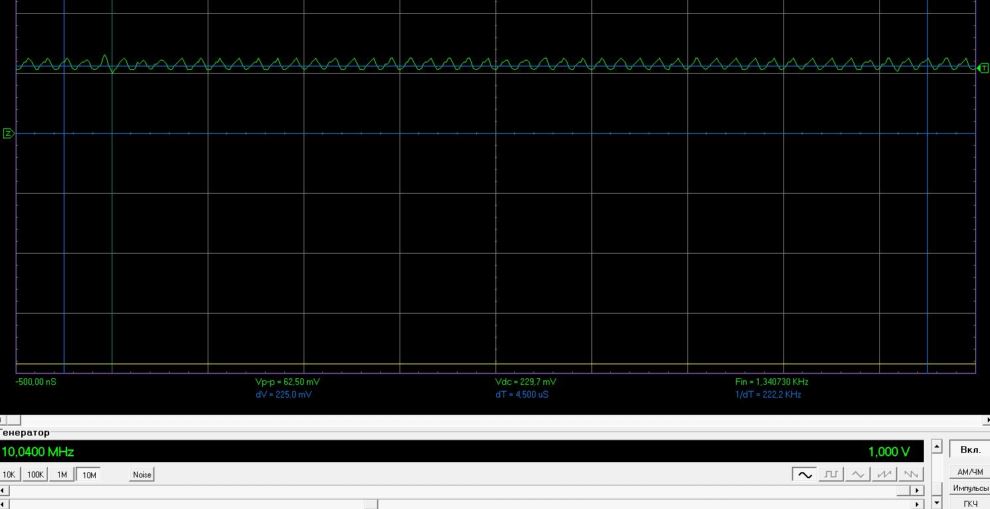Open the АМ/ЧМ modulation mode
This screenshot has height=509, width=990.
[x=970, y=472]
